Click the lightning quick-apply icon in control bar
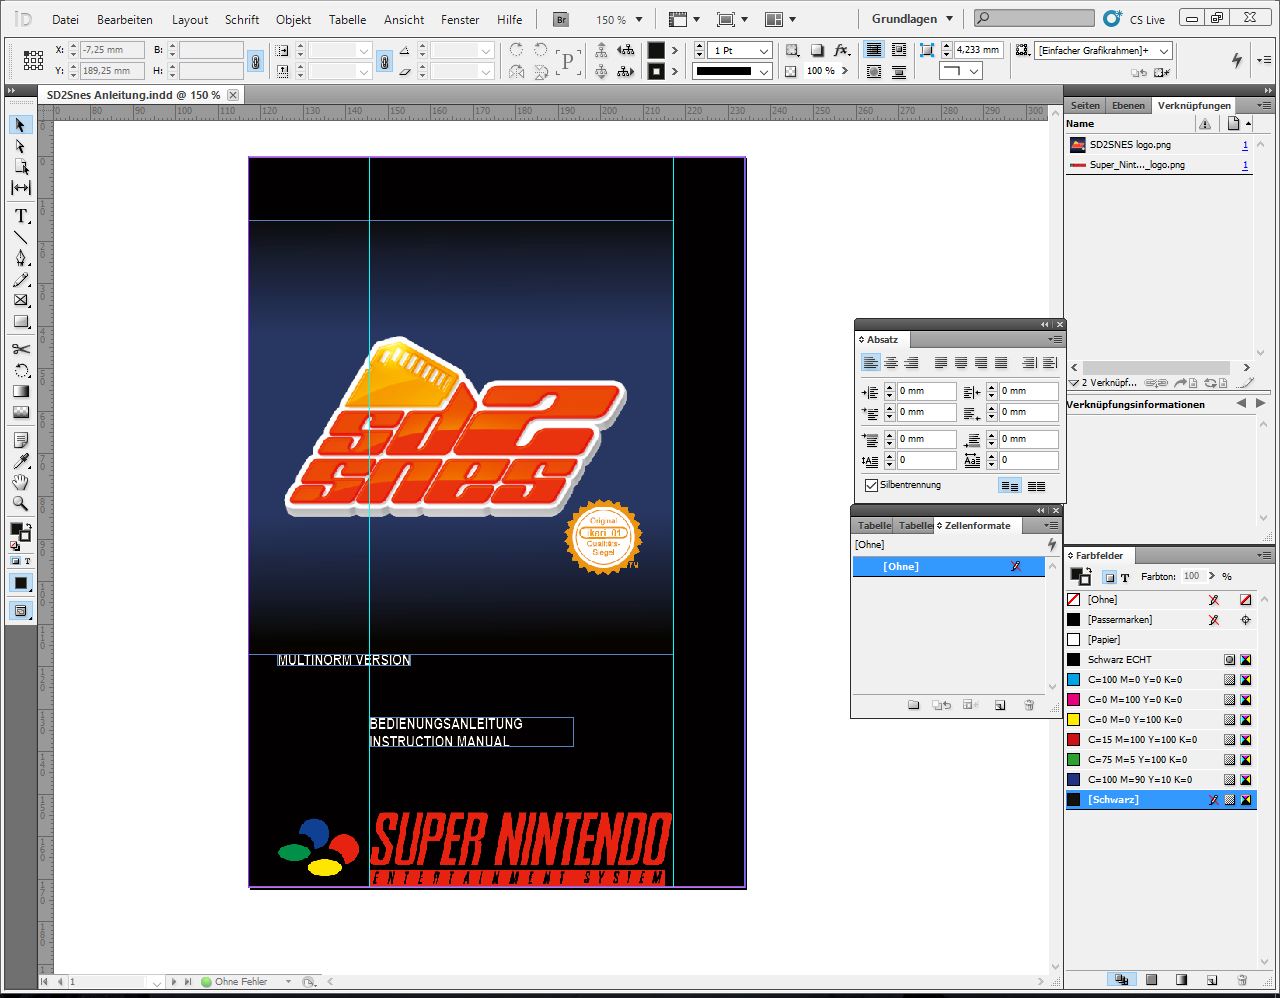The height and width of the screenshot is (998, 1280). pos(1237,60)
